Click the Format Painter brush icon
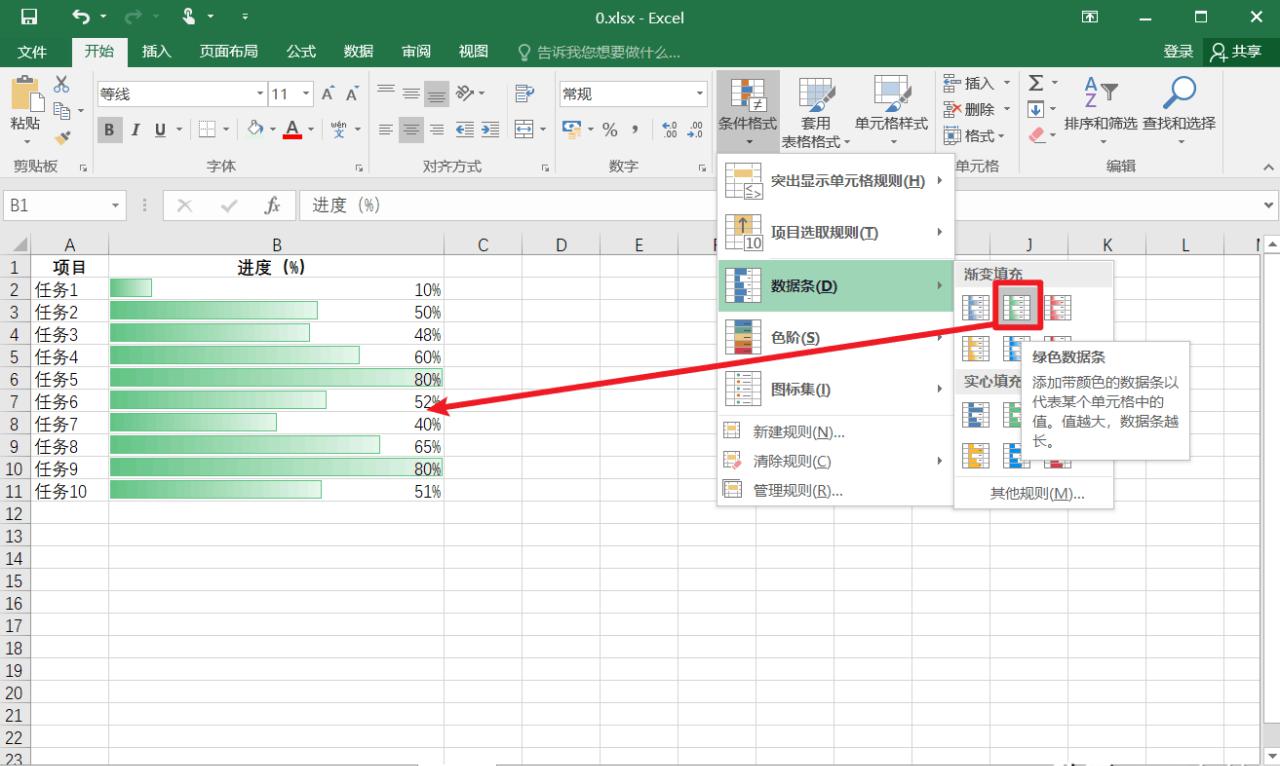 click(62, 138)
